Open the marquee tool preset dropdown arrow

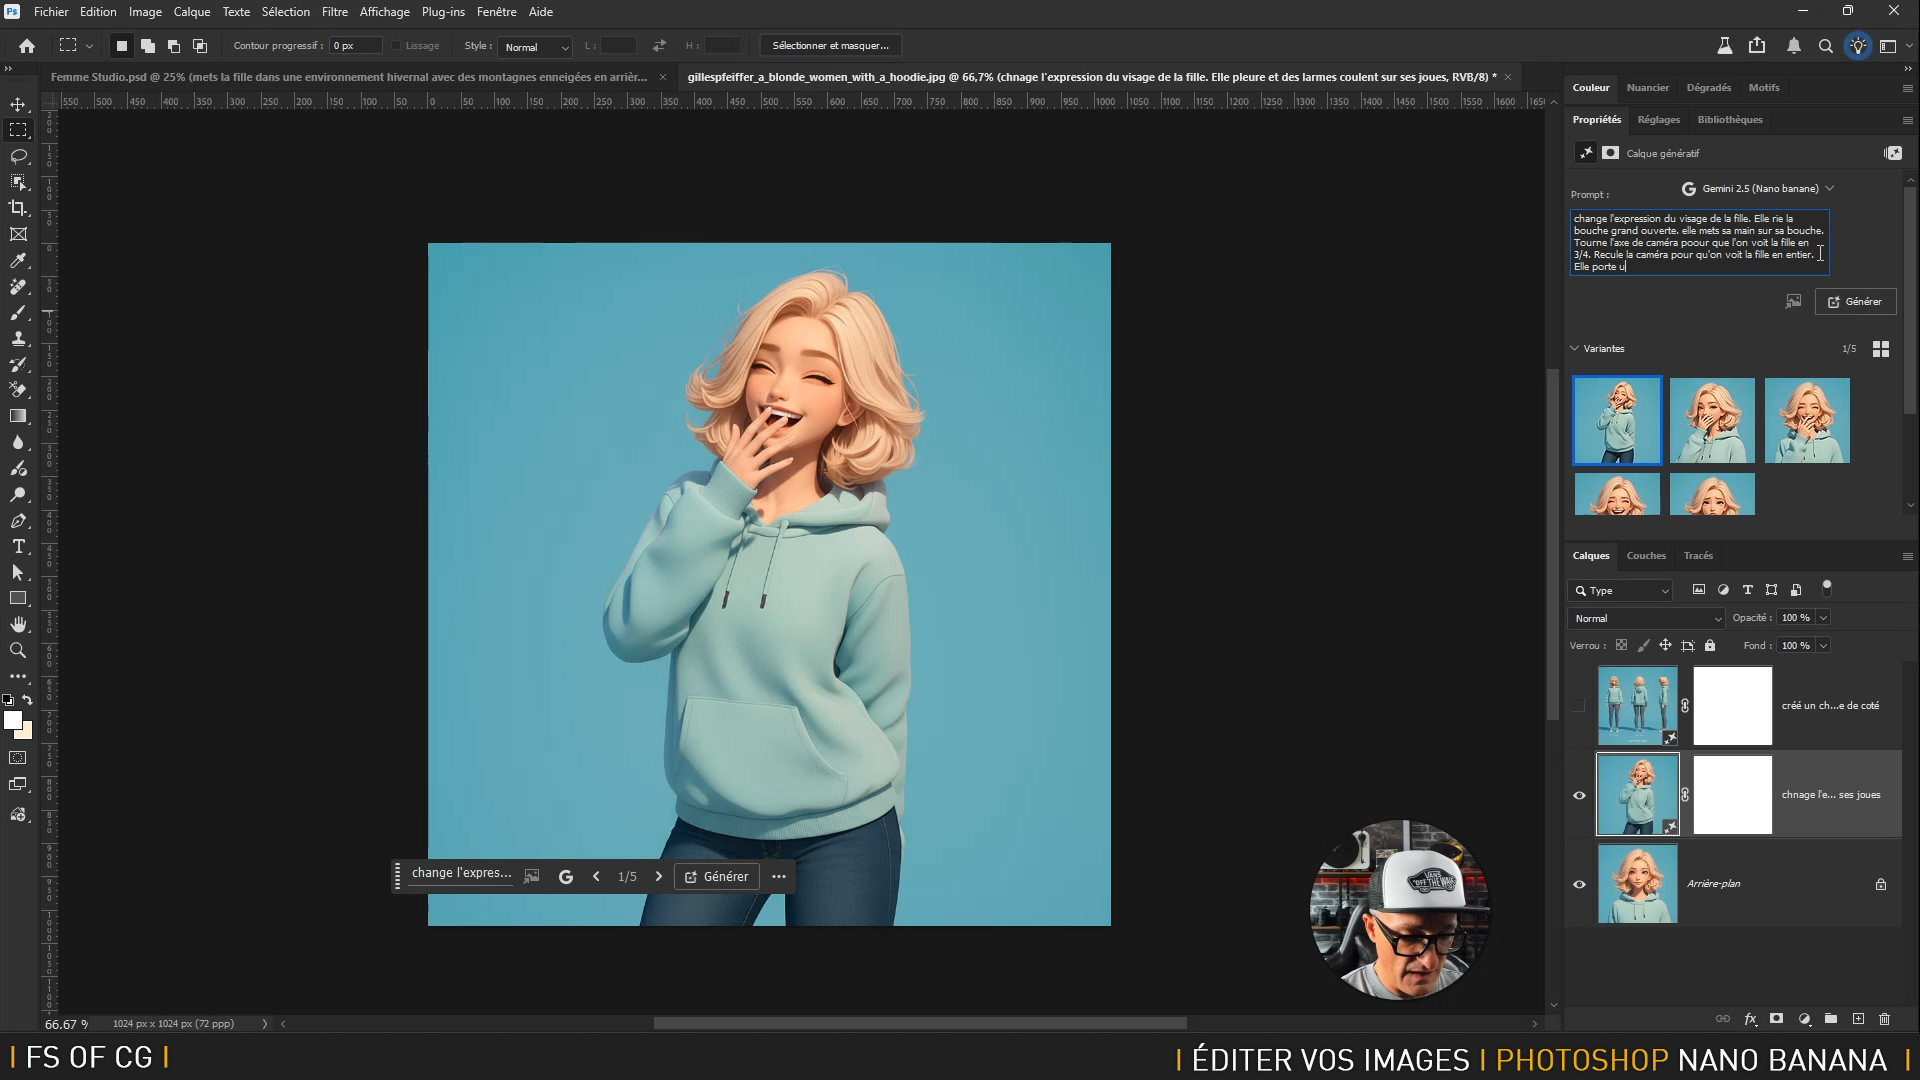click(89, 46)
